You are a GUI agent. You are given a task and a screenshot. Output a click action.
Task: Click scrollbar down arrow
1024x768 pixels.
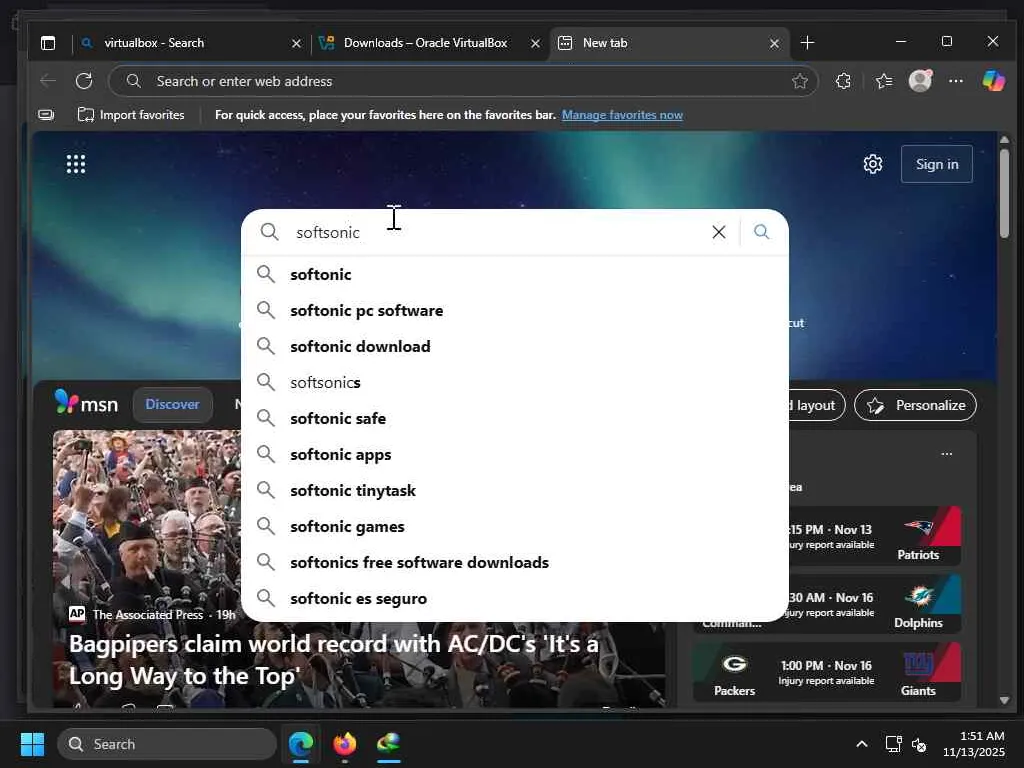pos(1004,700)
